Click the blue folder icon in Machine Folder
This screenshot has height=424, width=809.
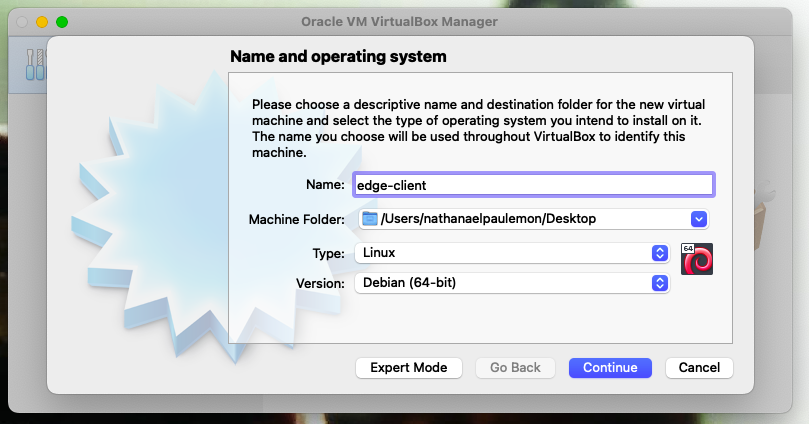click(369, 219)
